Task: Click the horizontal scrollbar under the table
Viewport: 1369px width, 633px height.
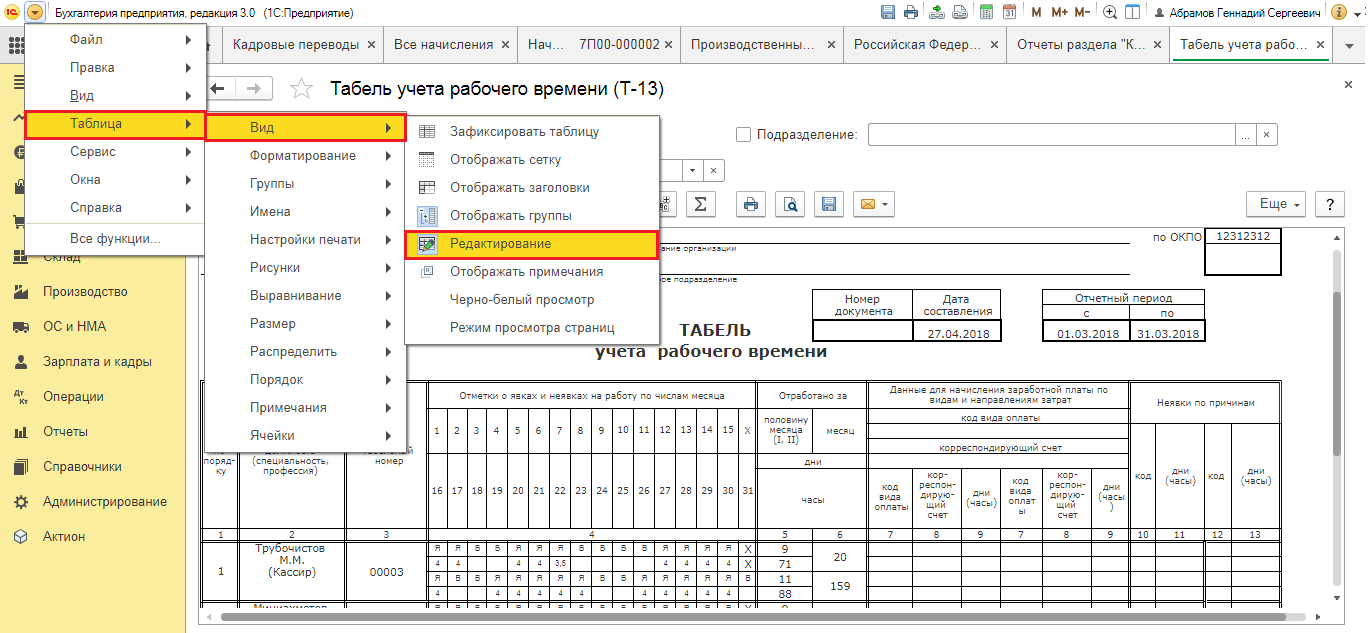Action: (700, 617)
